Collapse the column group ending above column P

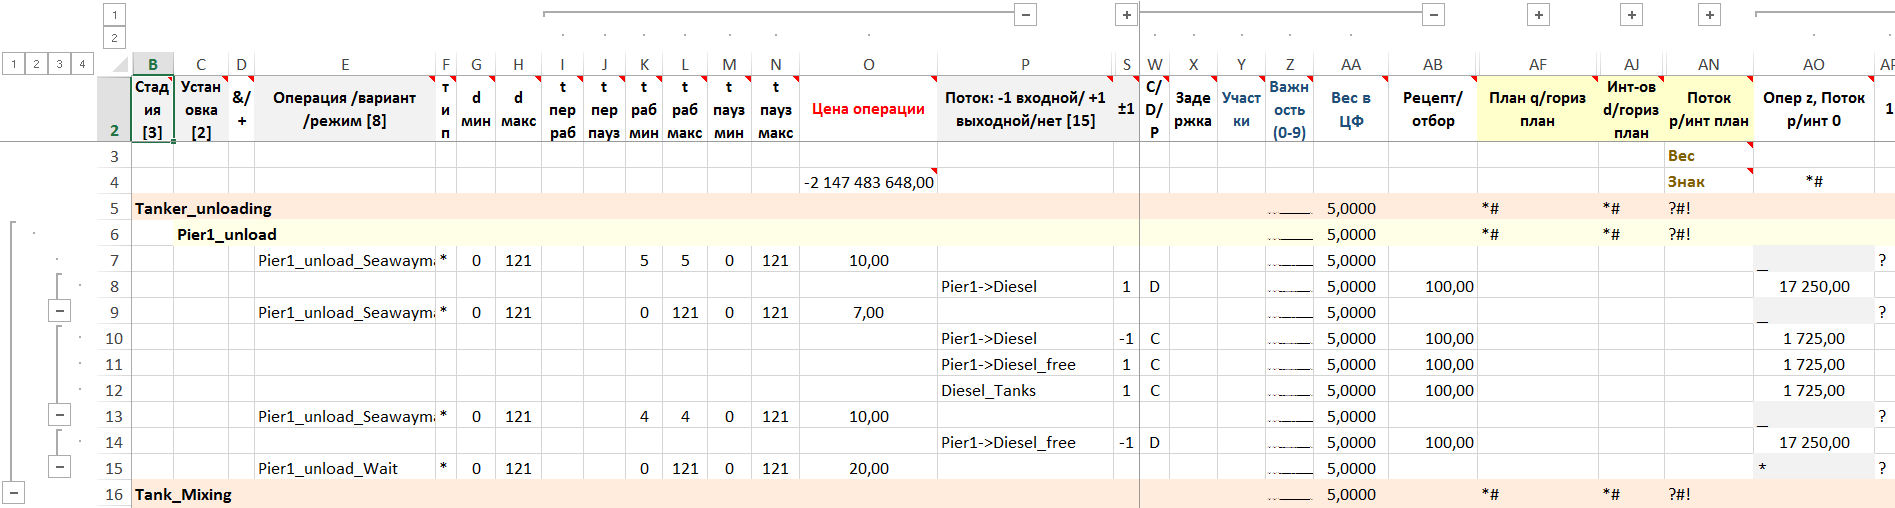(x=1025, y=15)
